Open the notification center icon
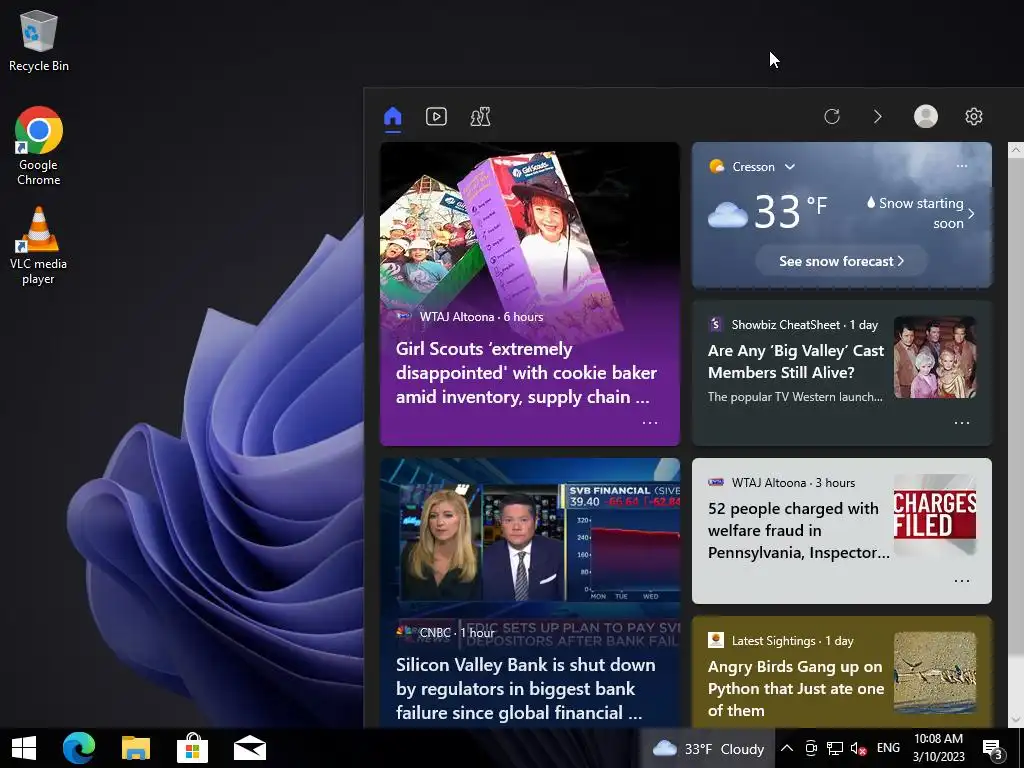This screenshot has height=768, width=1024. coord(993,749)
